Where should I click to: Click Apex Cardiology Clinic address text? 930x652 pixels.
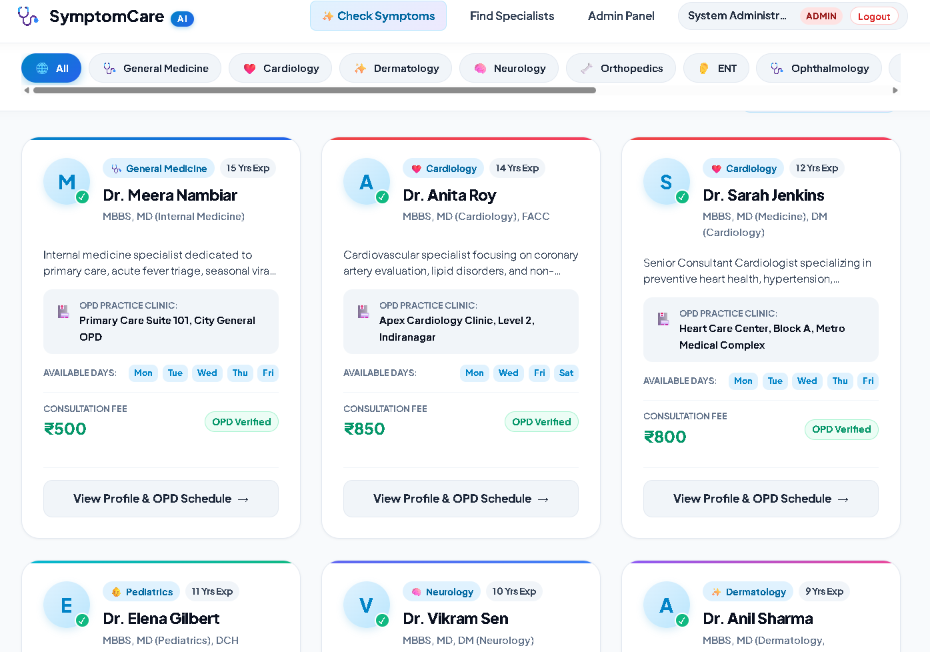tap(457, 329)
